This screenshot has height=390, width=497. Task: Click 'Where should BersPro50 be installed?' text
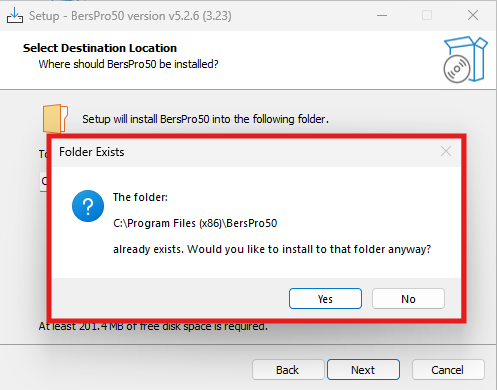pos(128,64)
